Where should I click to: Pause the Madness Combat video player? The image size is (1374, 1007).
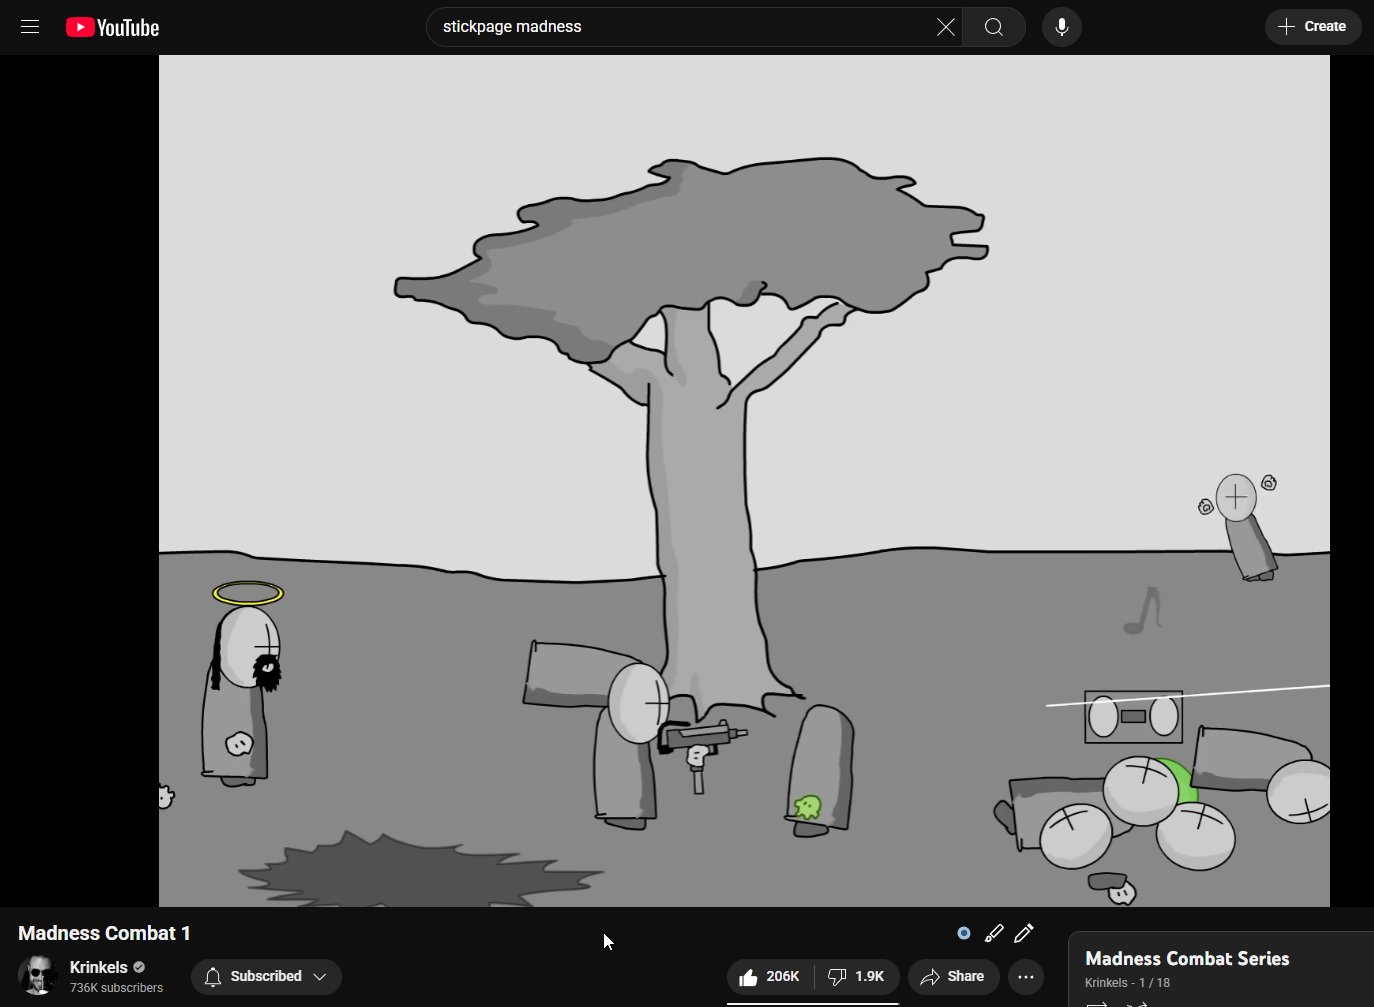tap(744, 481)
